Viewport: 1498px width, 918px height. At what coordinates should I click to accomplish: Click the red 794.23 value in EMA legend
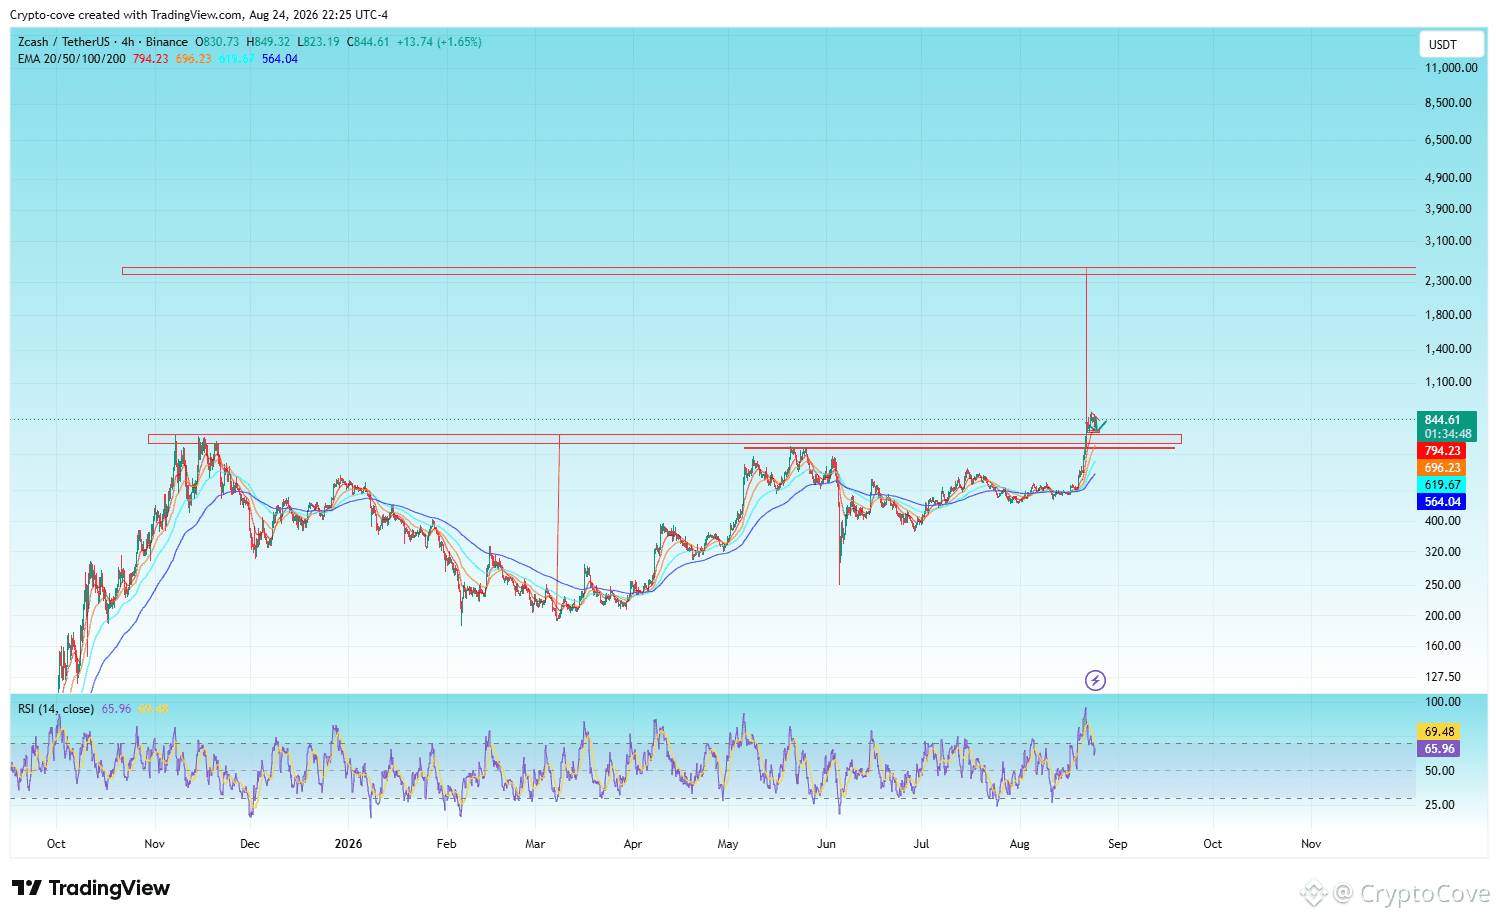coord(151,59)
